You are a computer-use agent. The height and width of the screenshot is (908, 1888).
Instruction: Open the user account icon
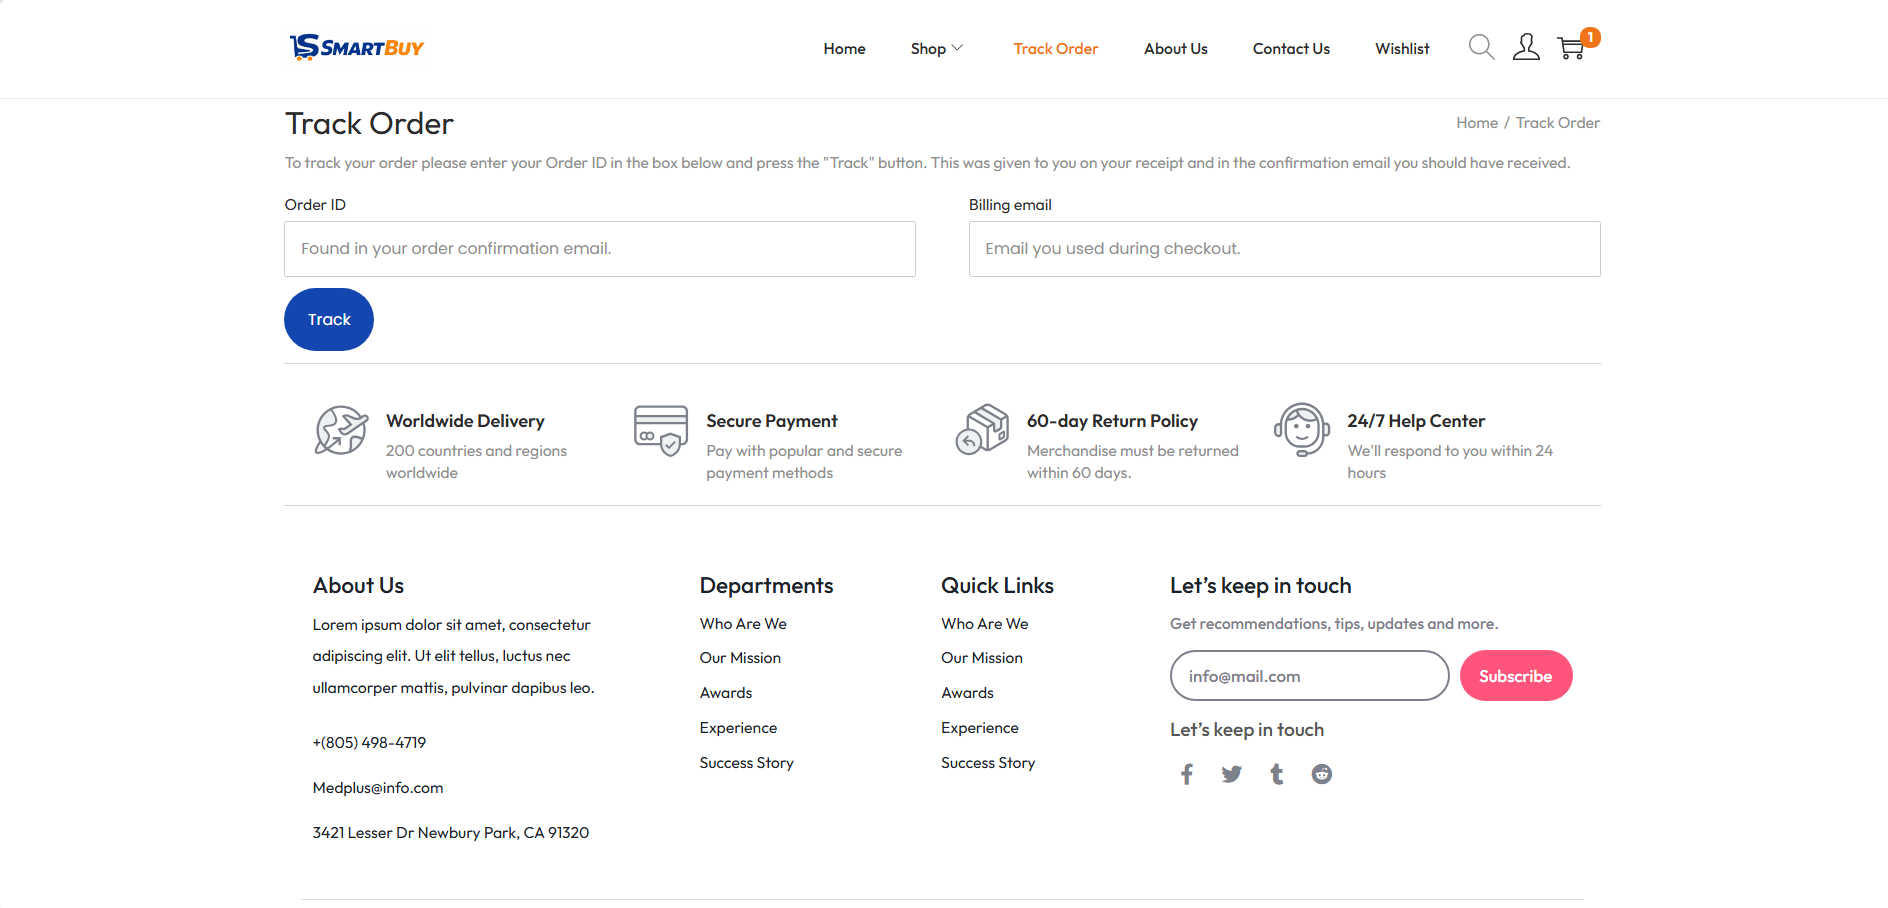[x=1526, y=47]
